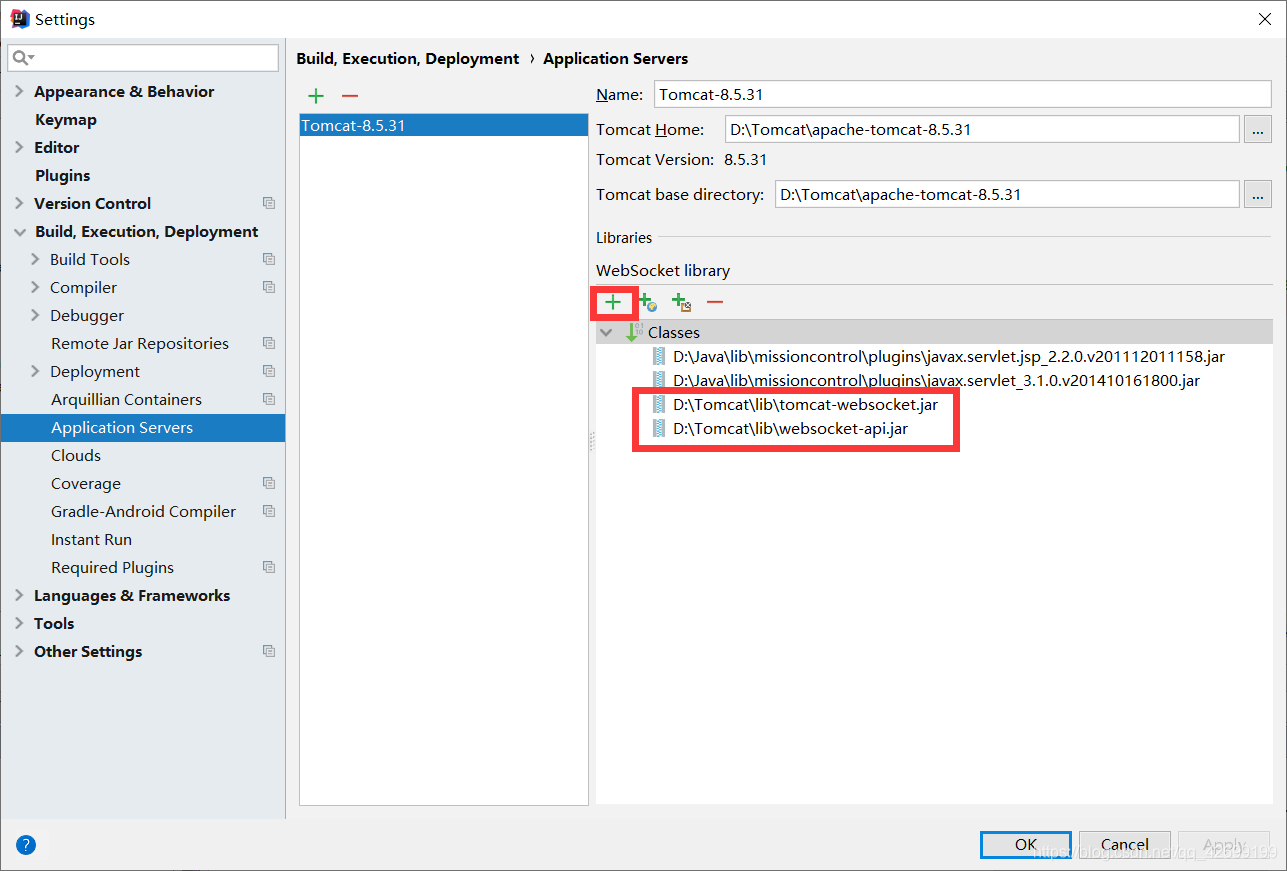This screenshot has height=871, width=1287.
Task: Click project-level icon next to Other Settings
Action: pyautogui.click(x=268, y=651)
